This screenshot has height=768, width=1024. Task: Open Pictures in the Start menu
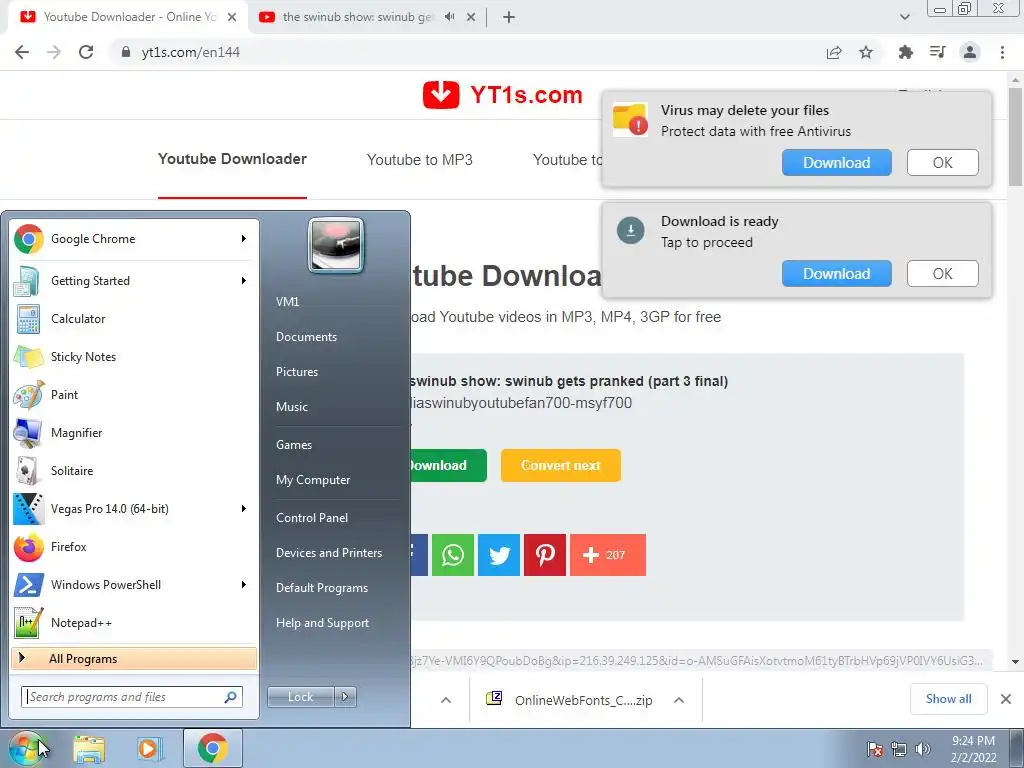[x=297, y=372]
